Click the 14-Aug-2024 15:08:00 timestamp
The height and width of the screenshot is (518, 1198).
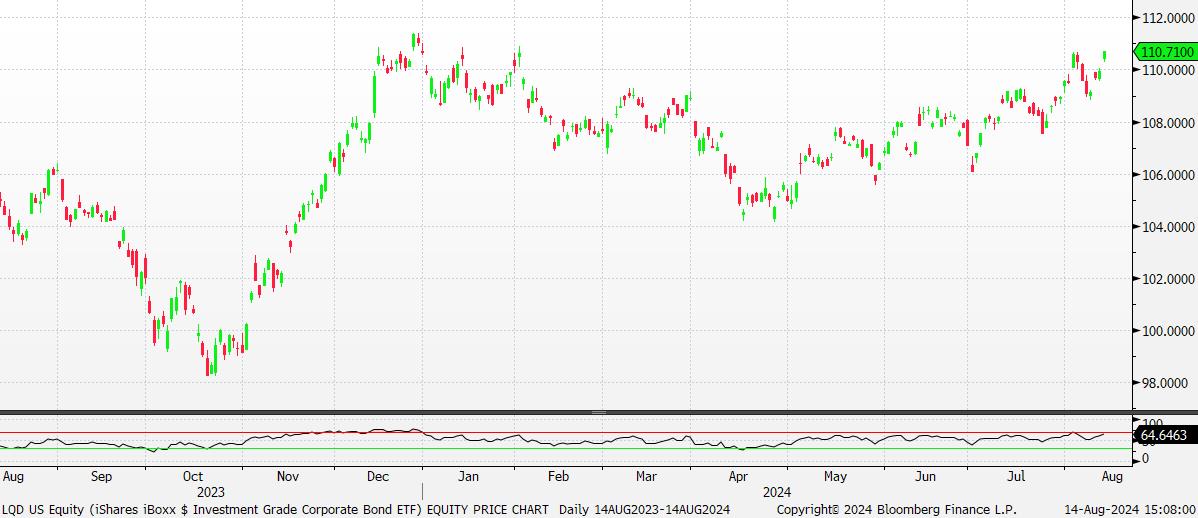click(x=1131, y=510)
